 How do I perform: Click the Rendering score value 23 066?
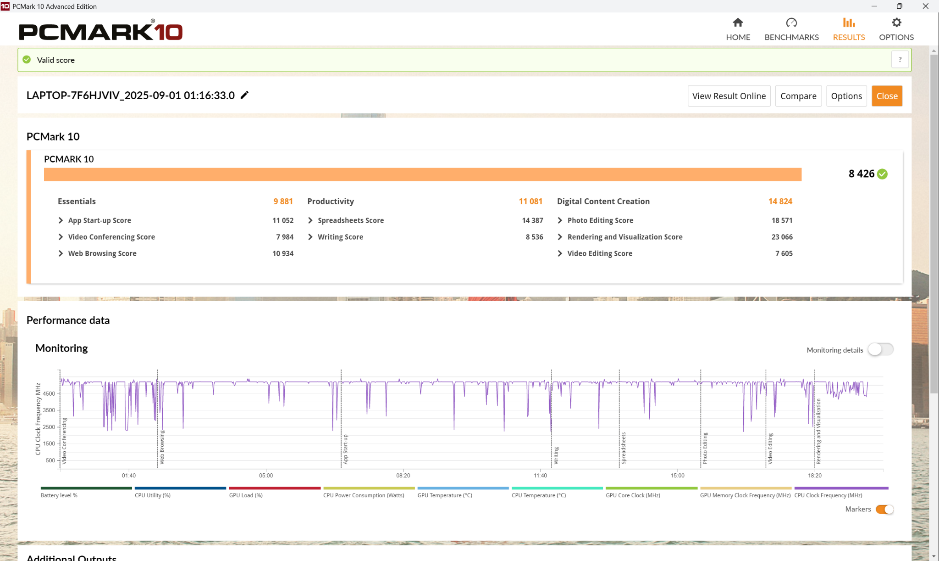click(x=782, y=237)
